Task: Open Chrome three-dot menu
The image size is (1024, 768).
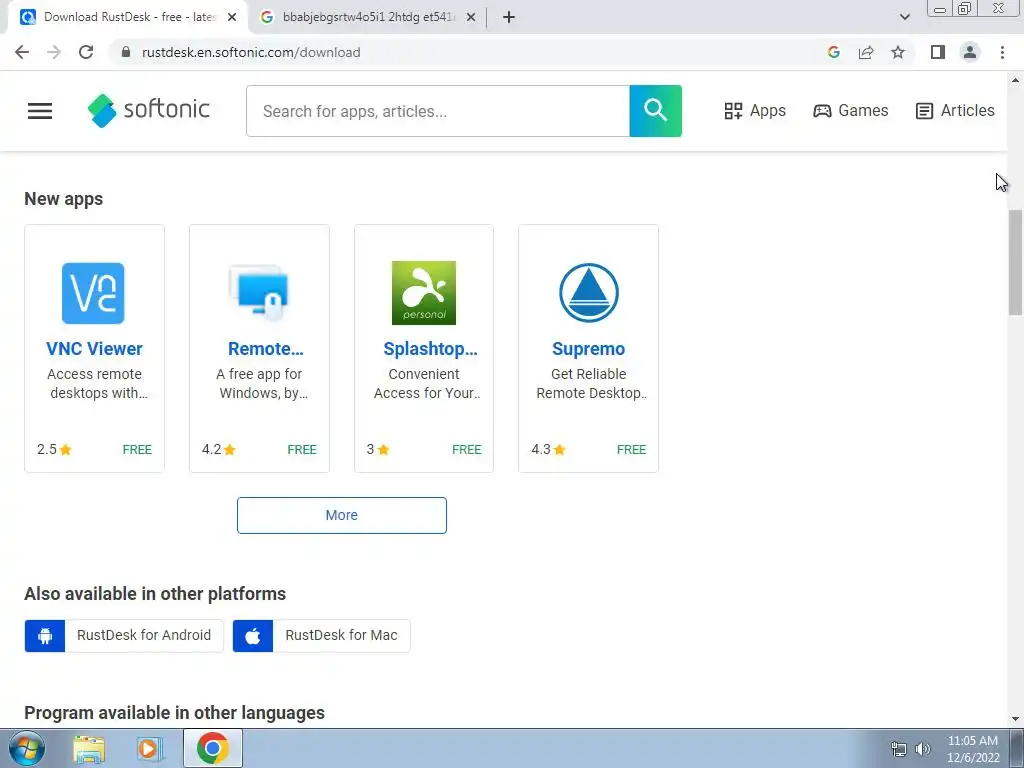Action: pyautogui.click(x=1002, y=52)
